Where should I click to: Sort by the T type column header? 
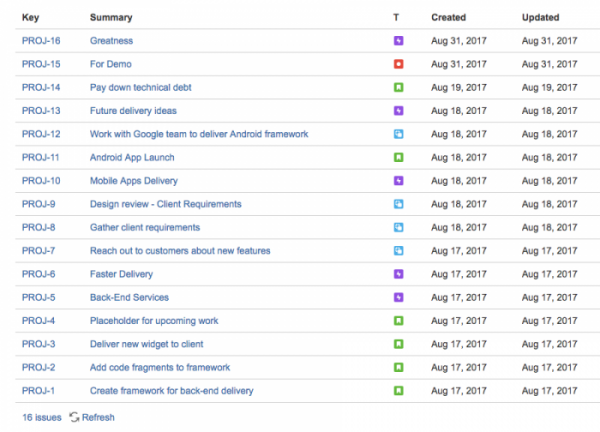coord(396,18)
